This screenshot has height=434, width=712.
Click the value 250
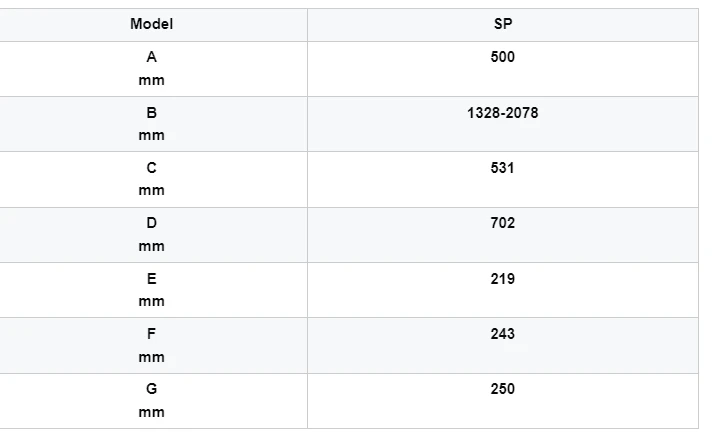click(x=503, y=389)
